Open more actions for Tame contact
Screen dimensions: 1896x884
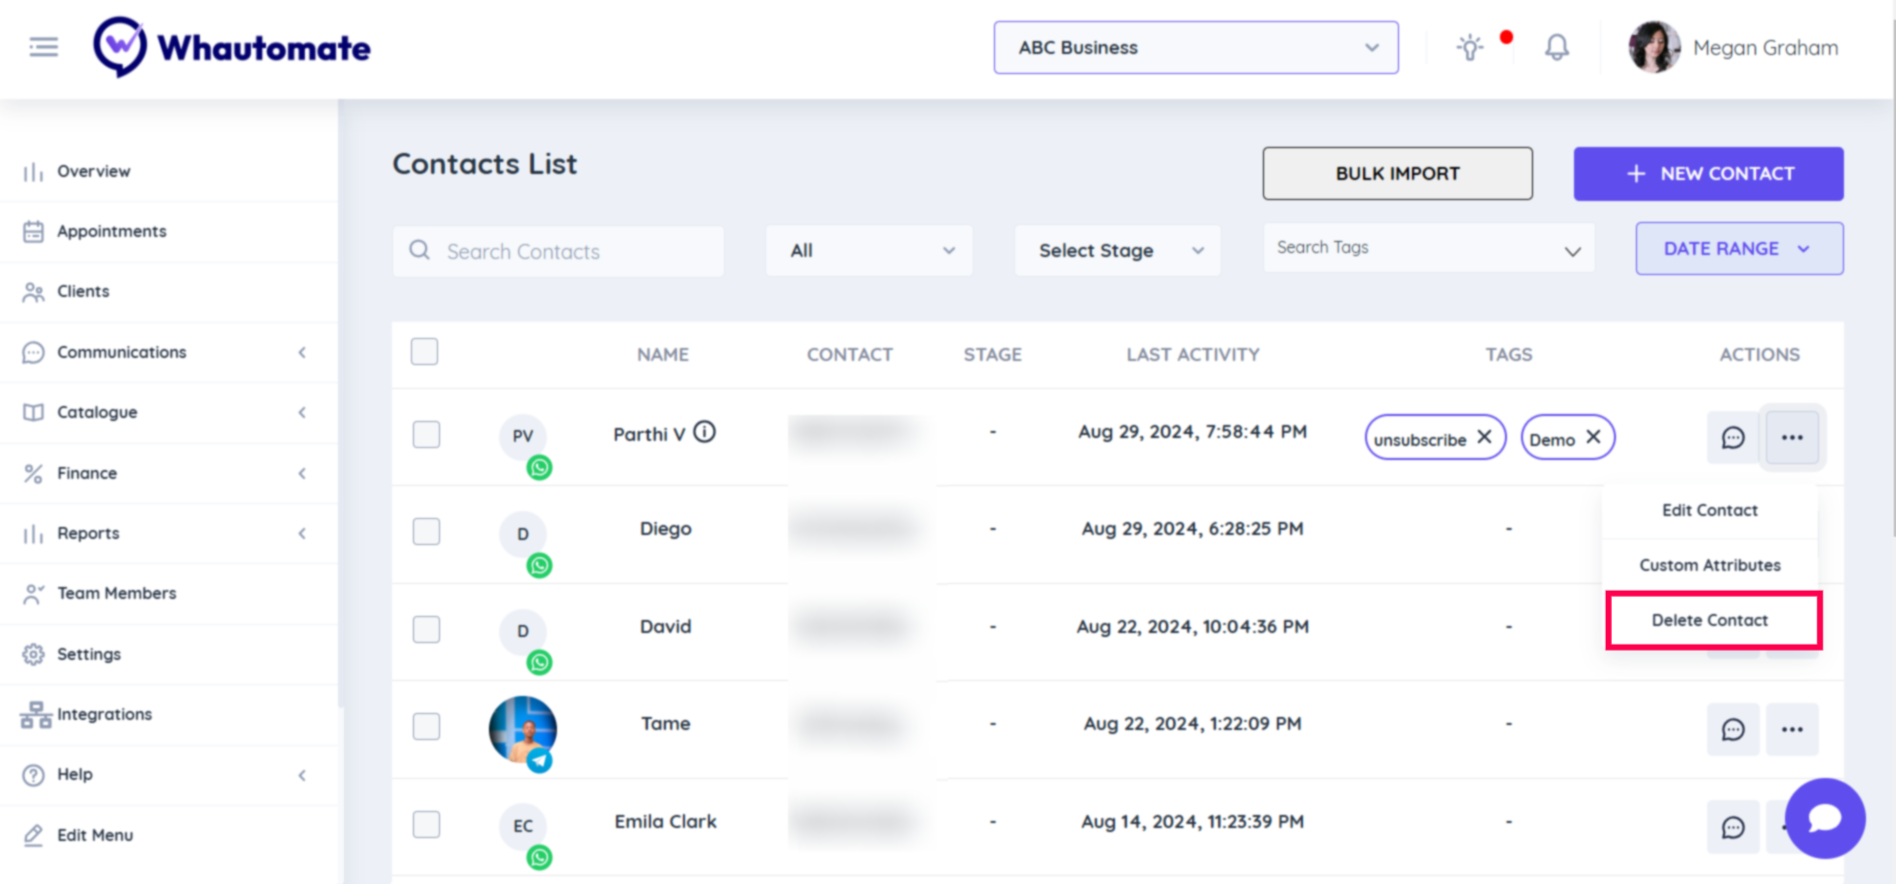(x=1791, y=730)
